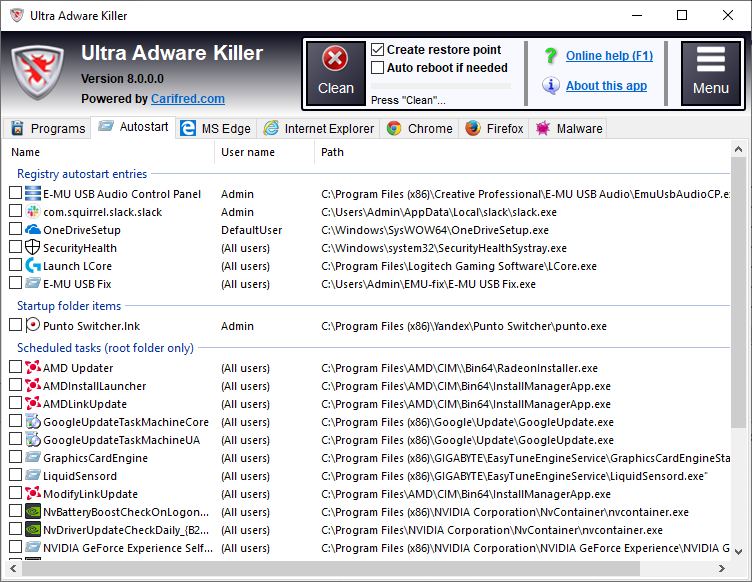Viewport: 752px width, 582px height.
Task: Click the OneDriveSetup cloud icon
Action: point(33,229)
